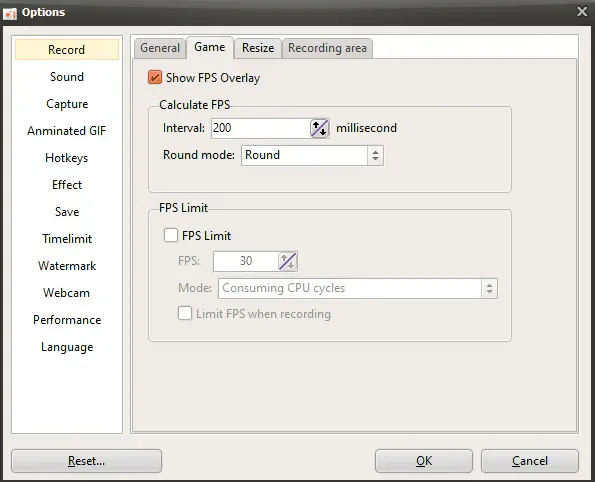Open the Recording area tab
Image resolution: width=595 pixels, height=482 pixels.
coord(327,48)
